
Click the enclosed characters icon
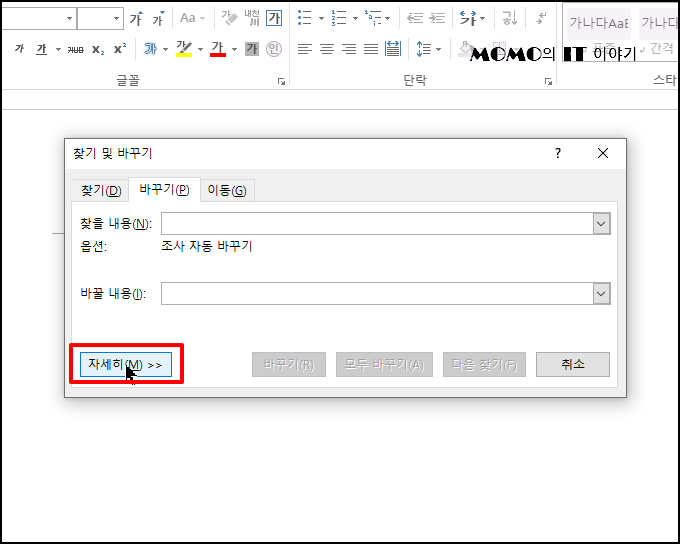(274, 49)
